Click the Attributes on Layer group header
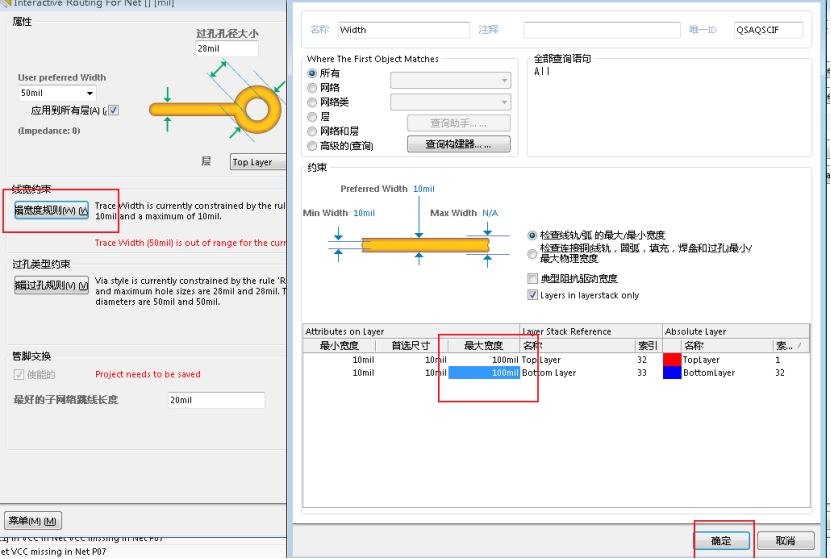Screen dimensions: 831x559 coord(411,332)
